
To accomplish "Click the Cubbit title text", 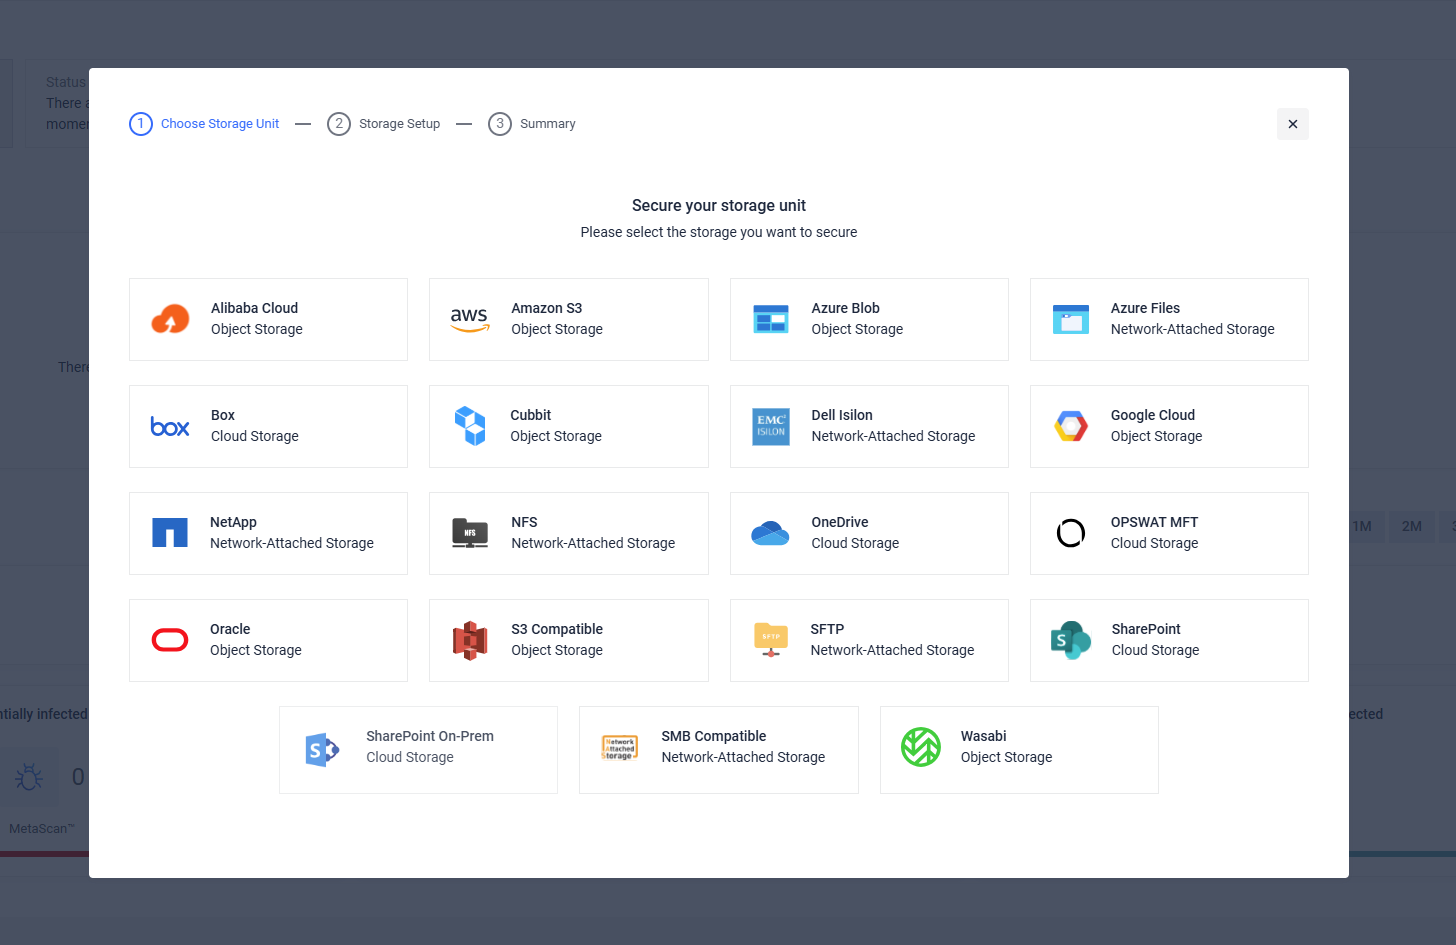I will coord(530,415).
